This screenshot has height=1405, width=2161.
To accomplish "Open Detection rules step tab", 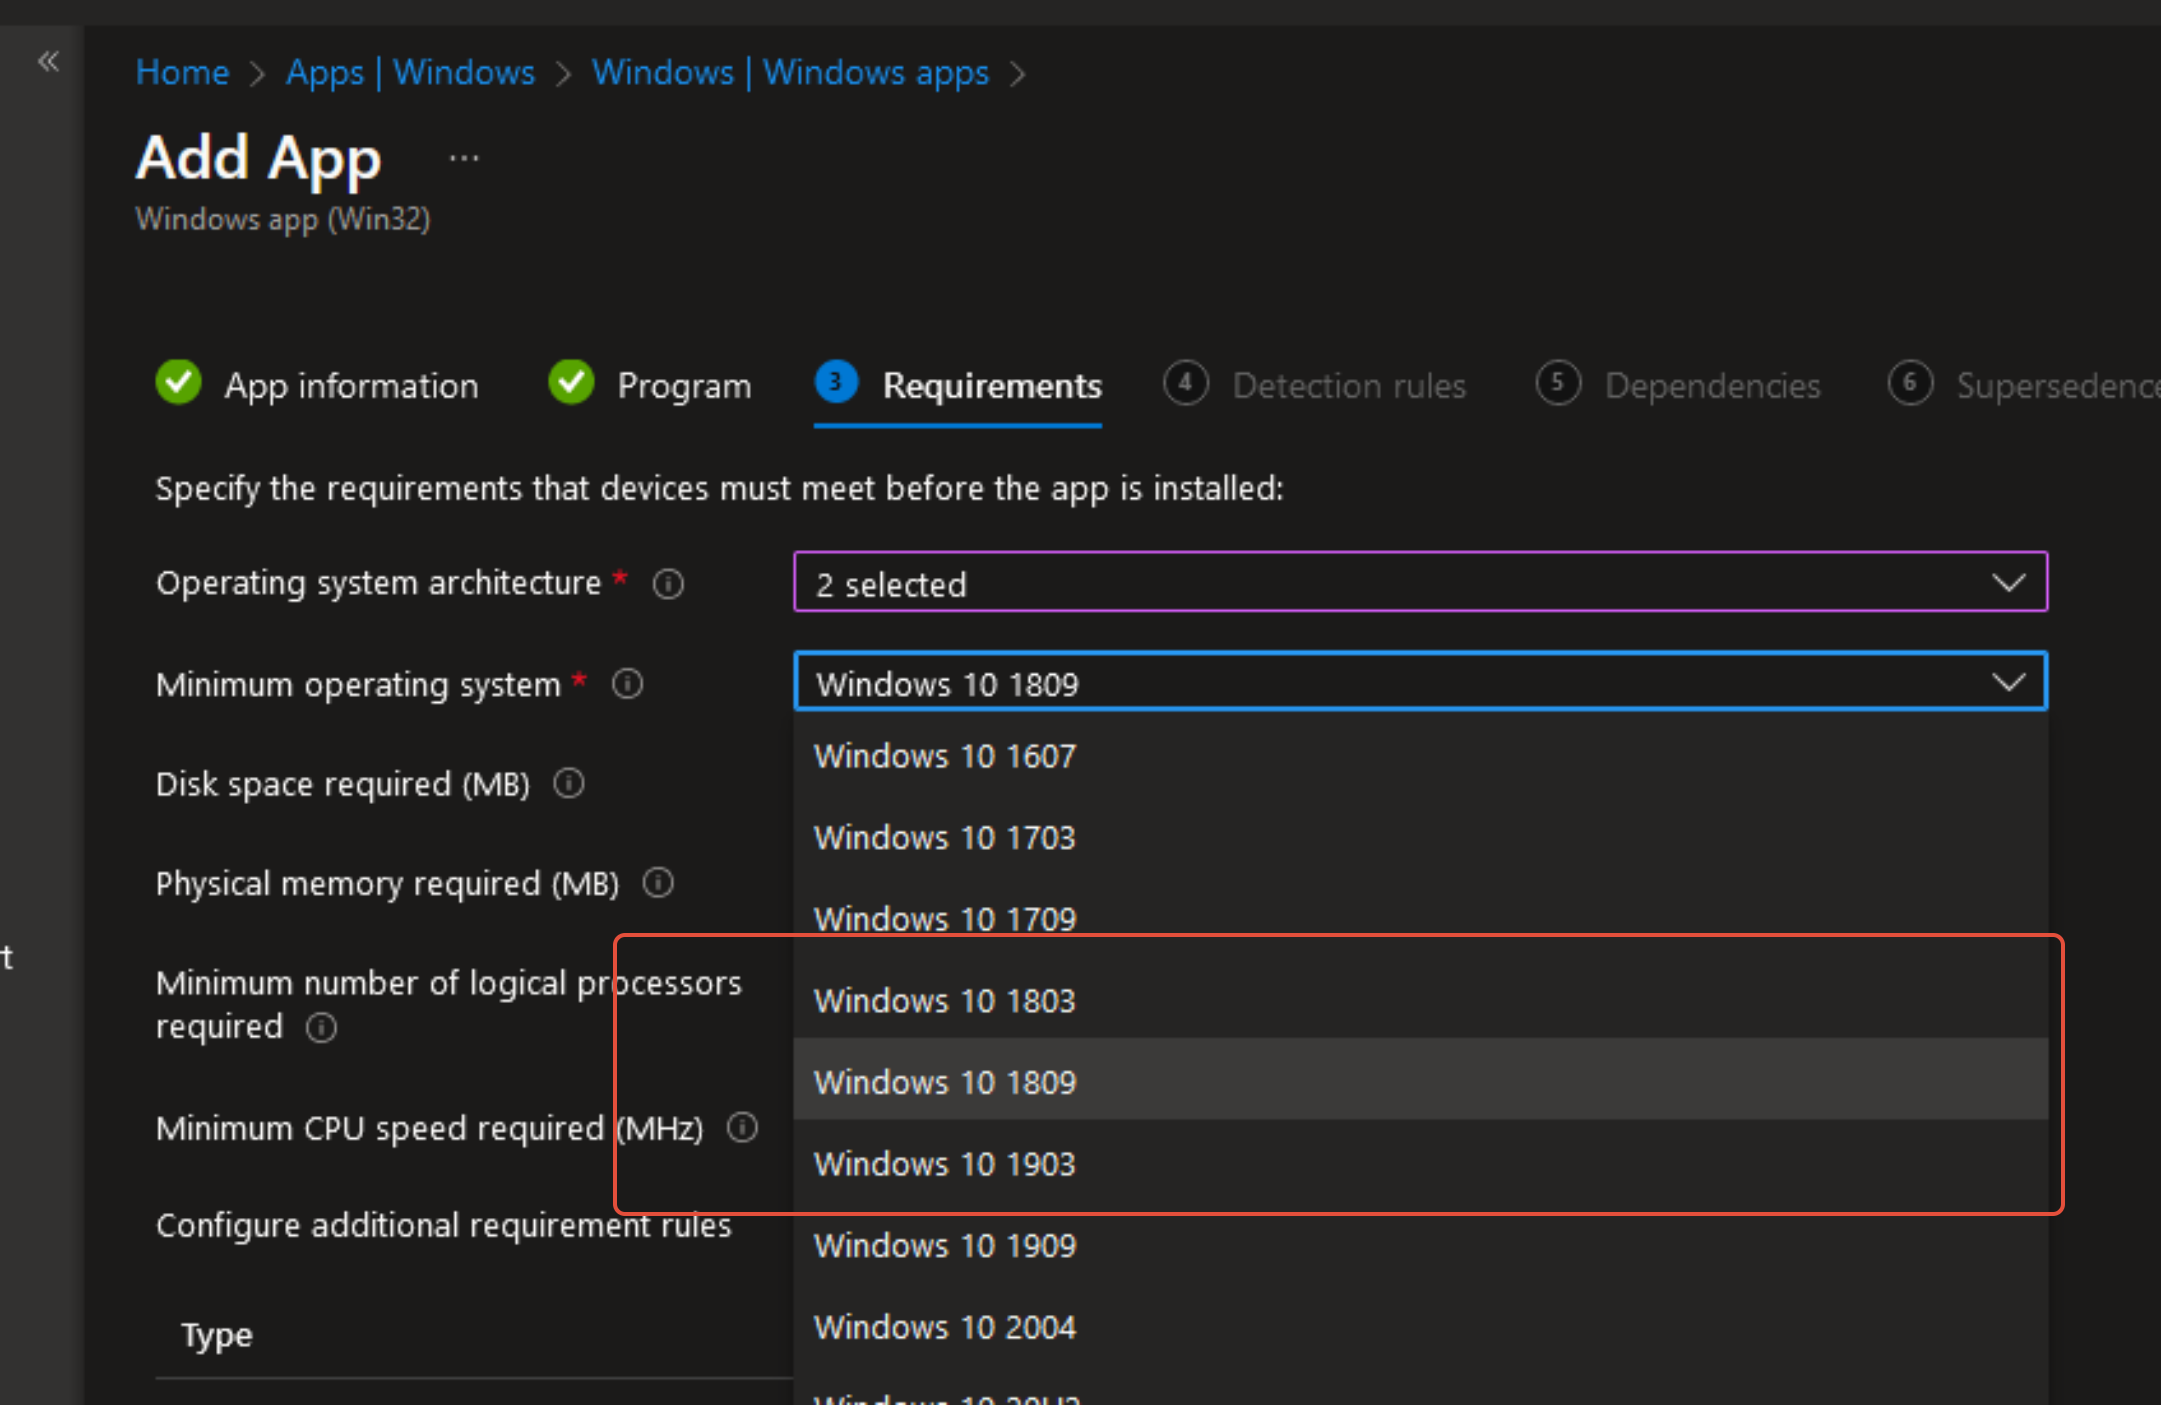I will point(1348,386).
